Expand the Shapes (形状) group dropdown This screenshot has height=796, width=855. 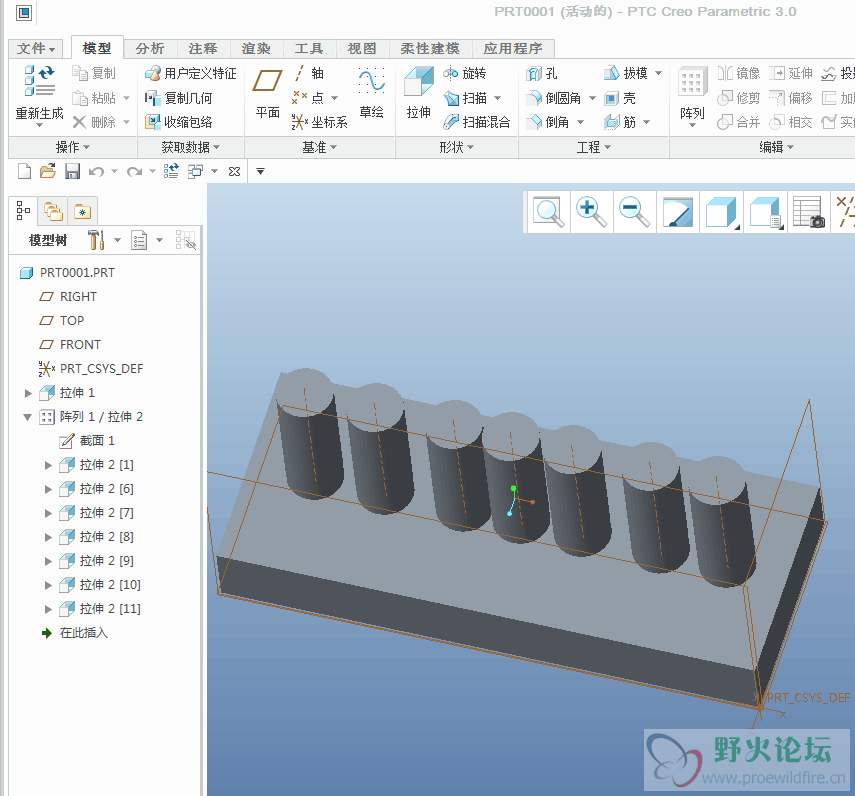coord(456,147)
